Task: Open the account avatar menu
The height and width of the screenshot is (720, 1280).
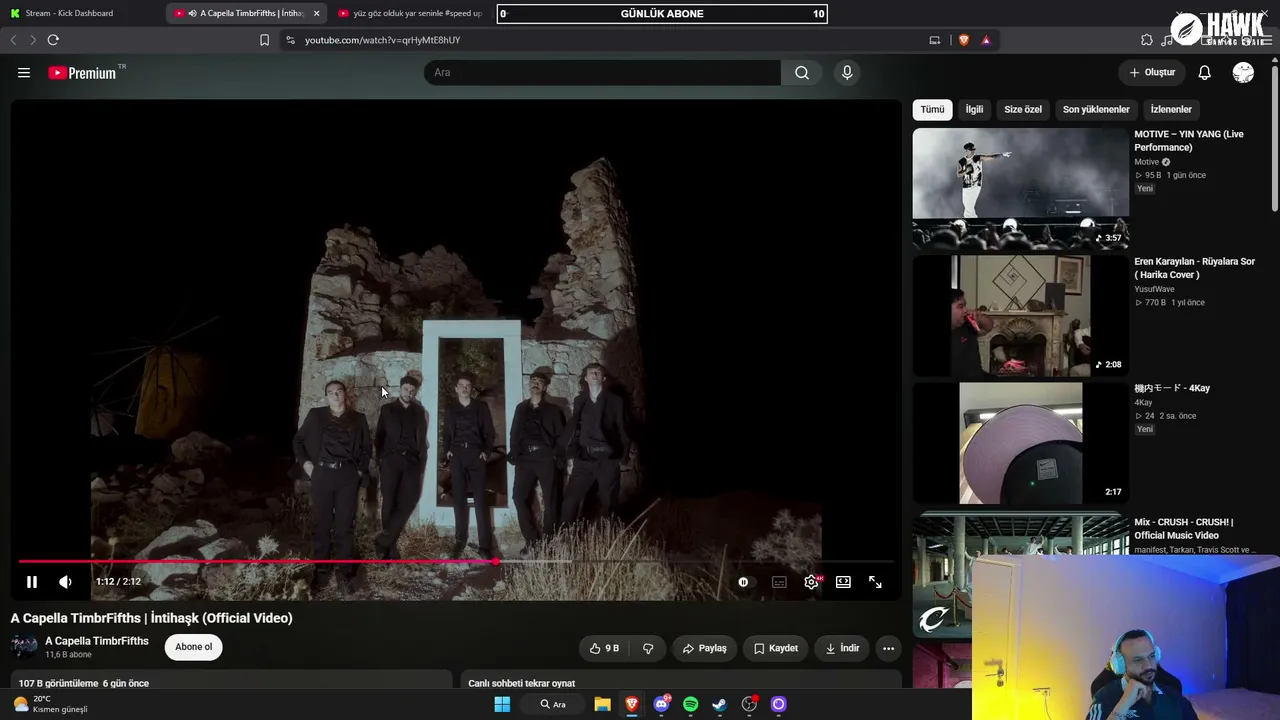Action: coord(1243,73)
